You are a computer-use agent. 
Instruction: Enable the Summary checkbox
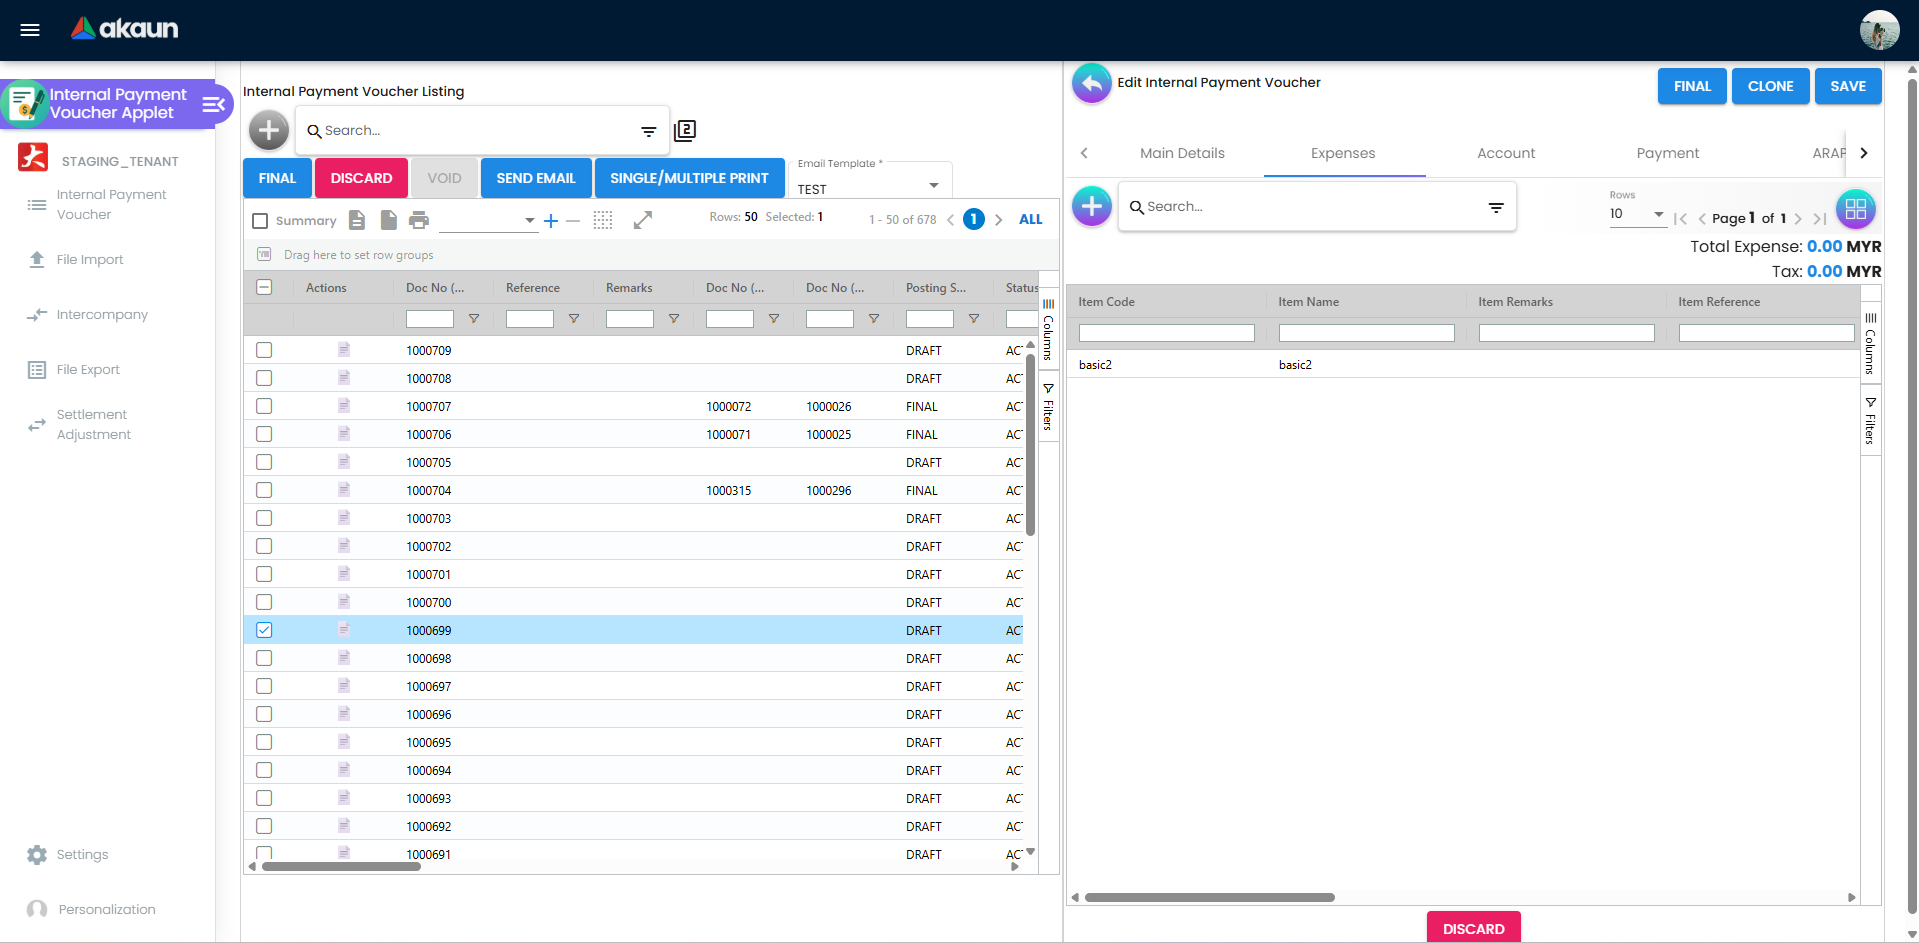click(x=260, y=220)
